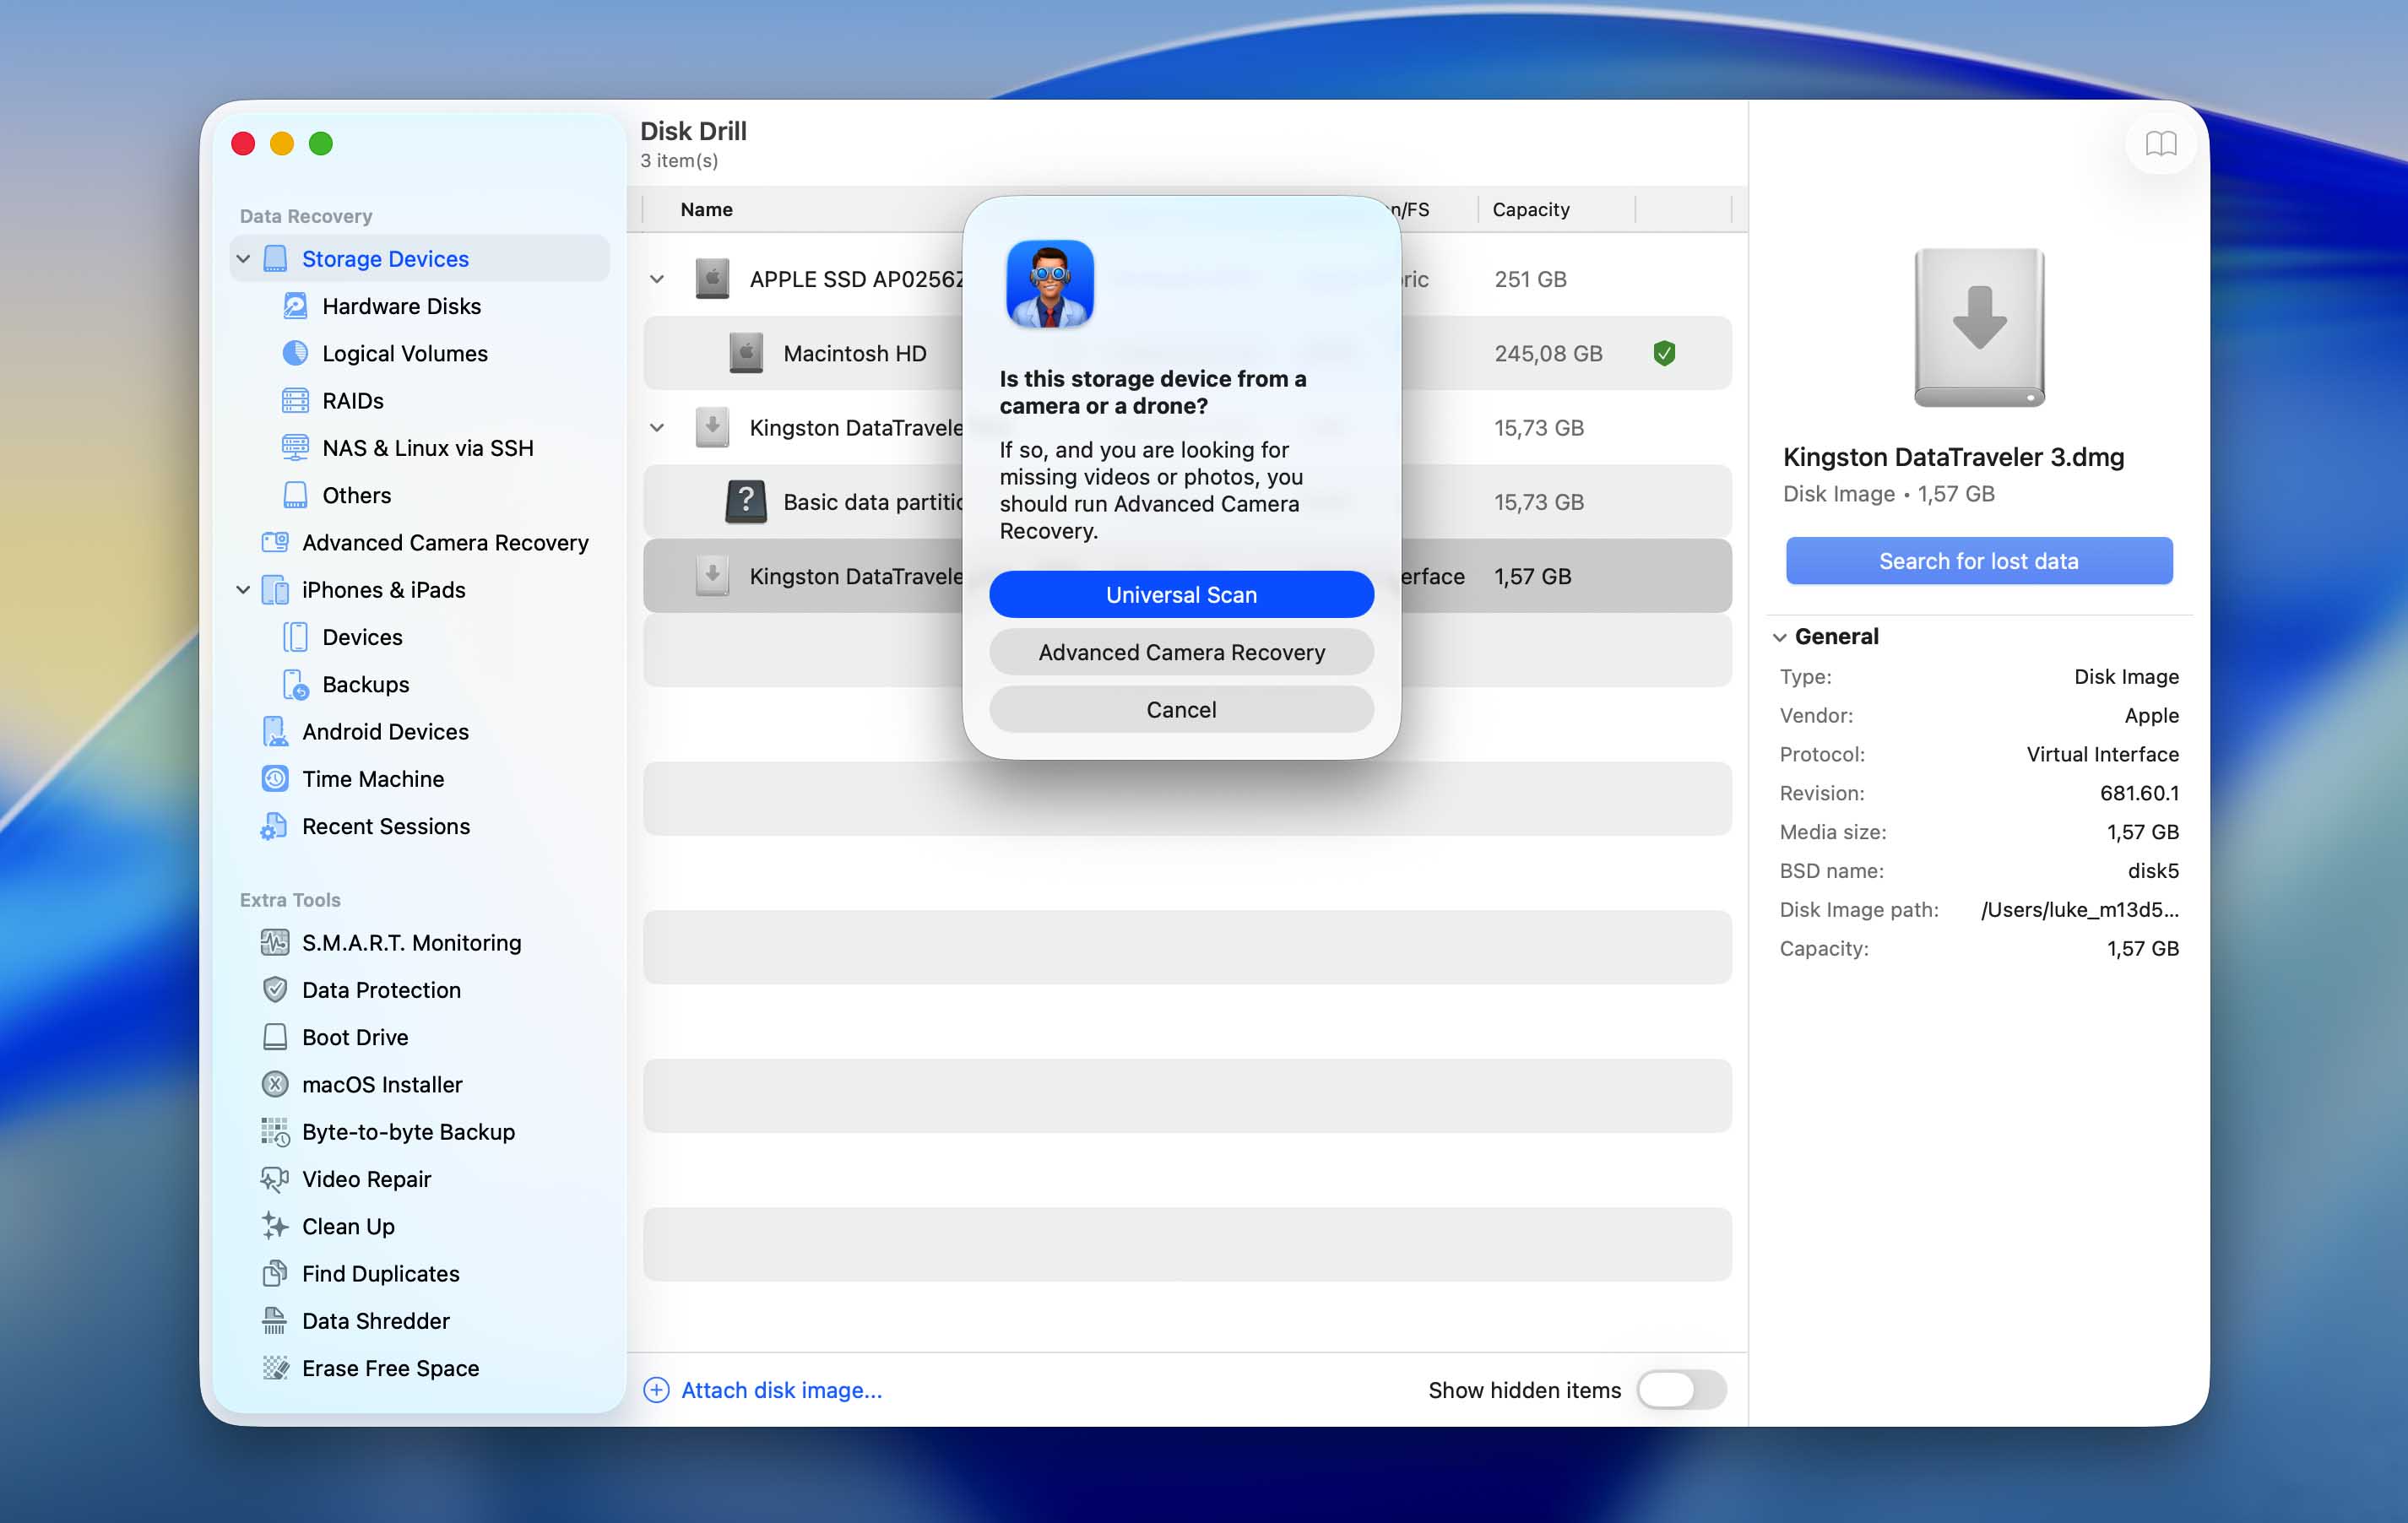Click the iPhones & iPads icon
Screen dimensions: 2408x1523
click(275, 590)
